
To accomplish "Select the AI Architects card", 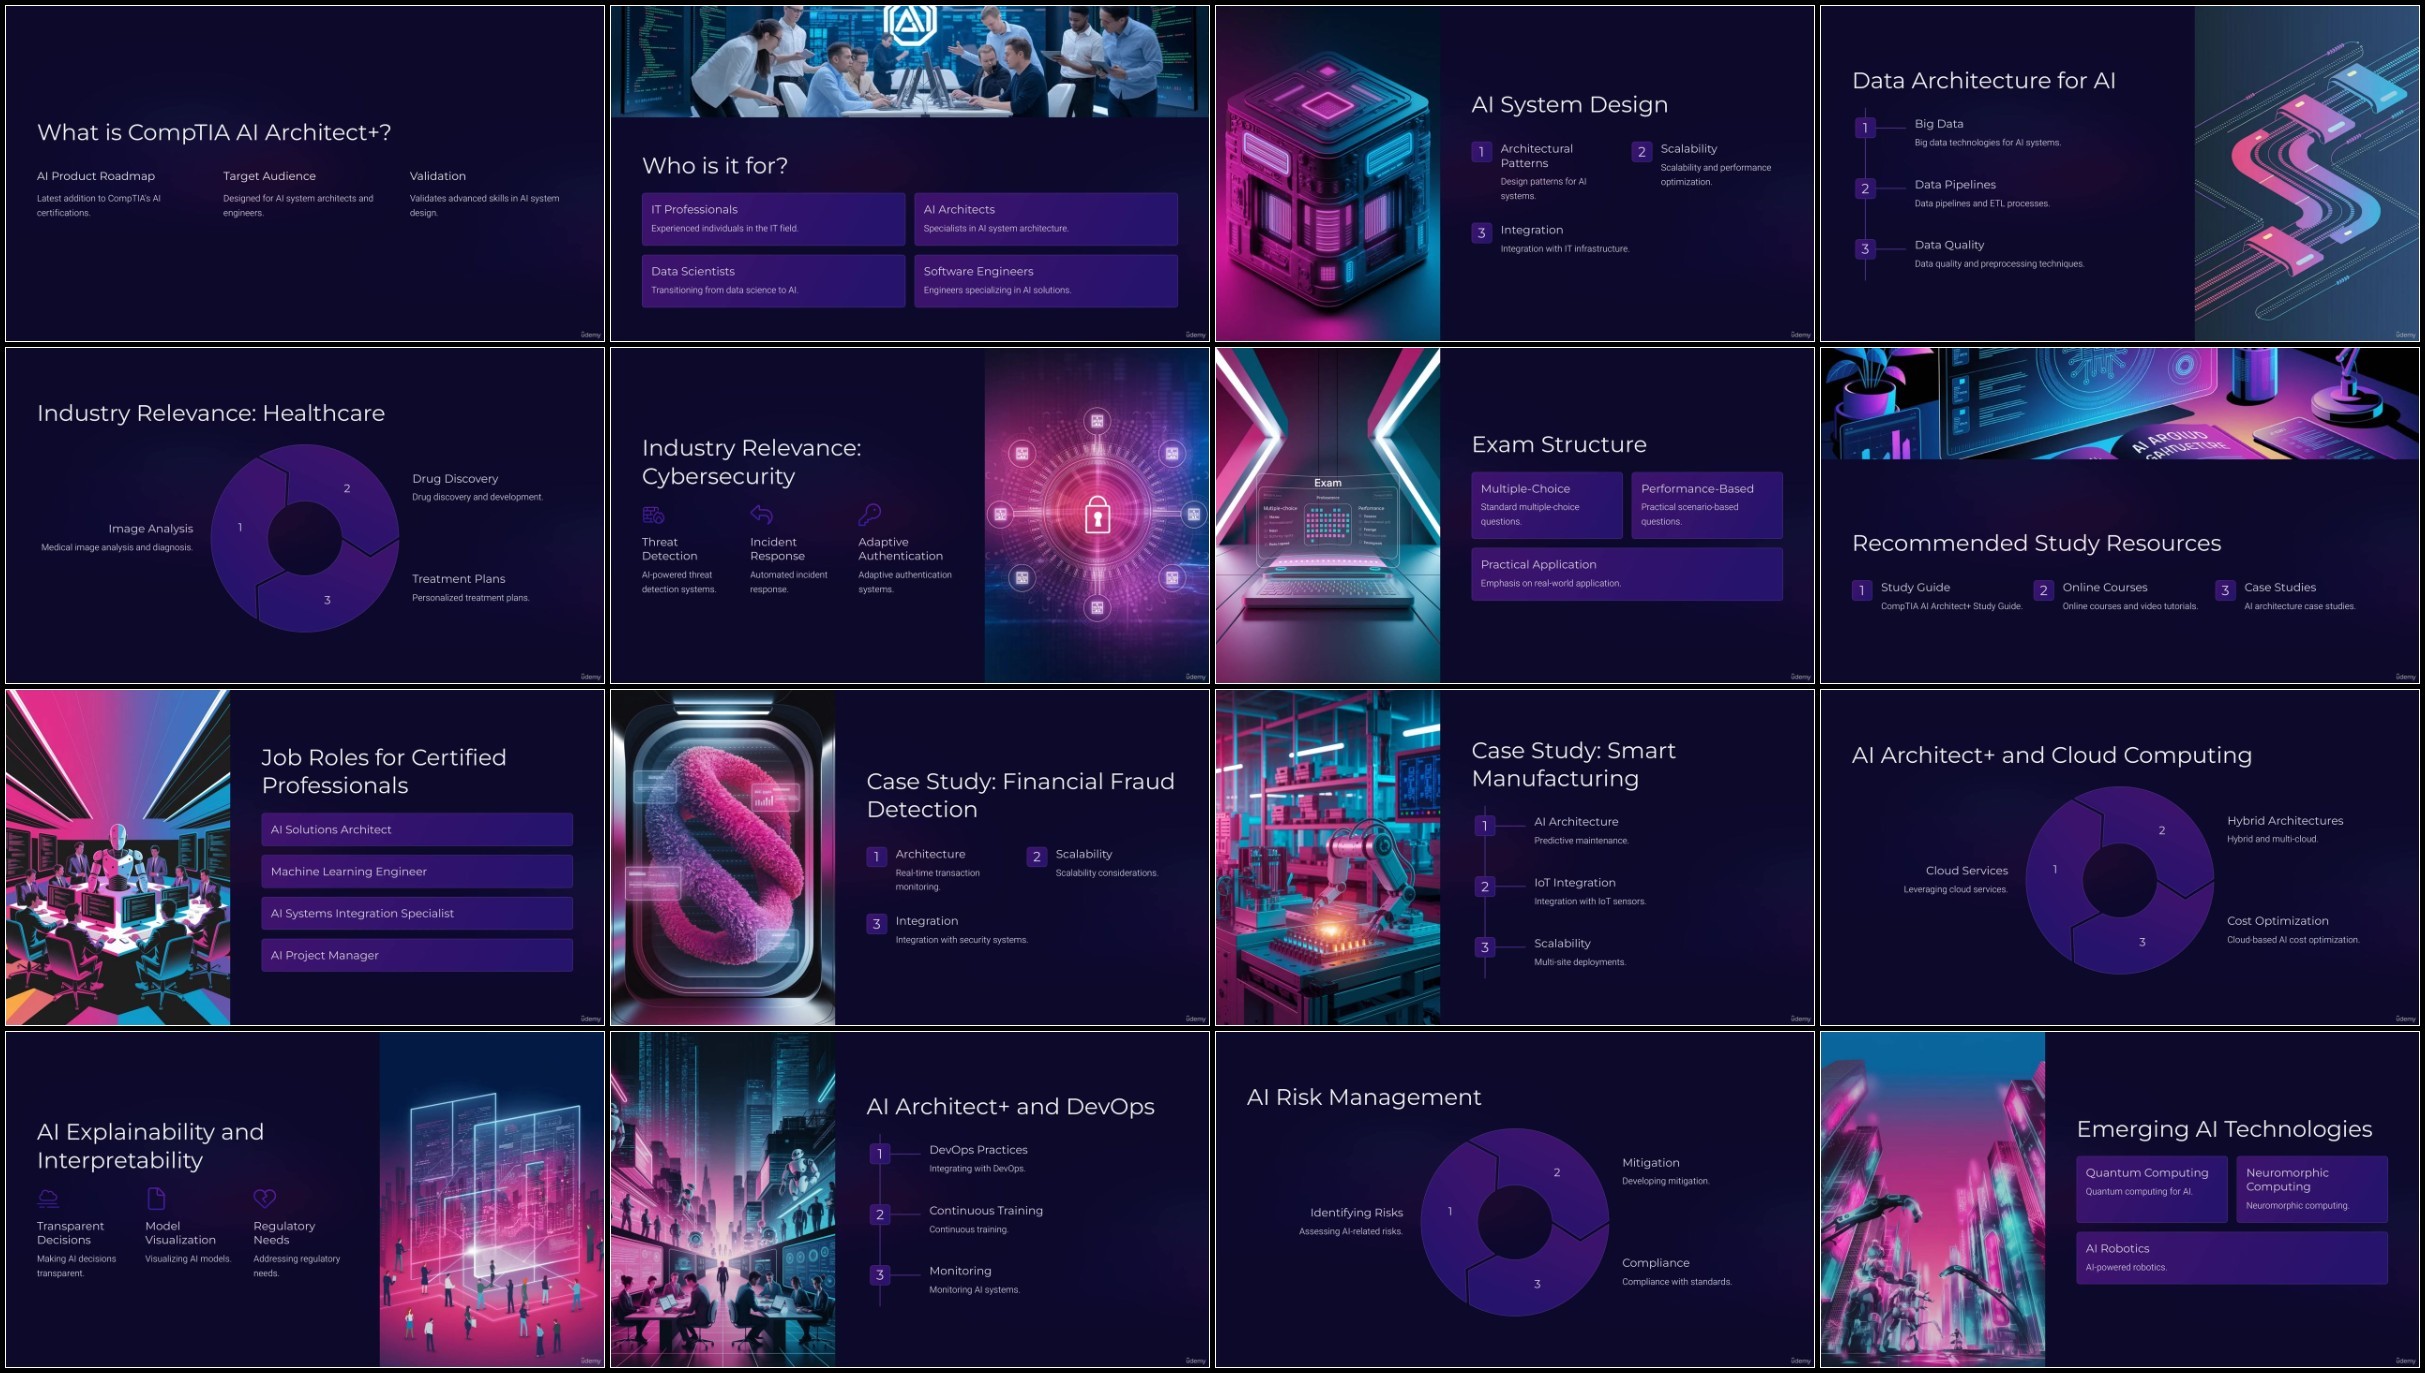I will coord(1045,219).
